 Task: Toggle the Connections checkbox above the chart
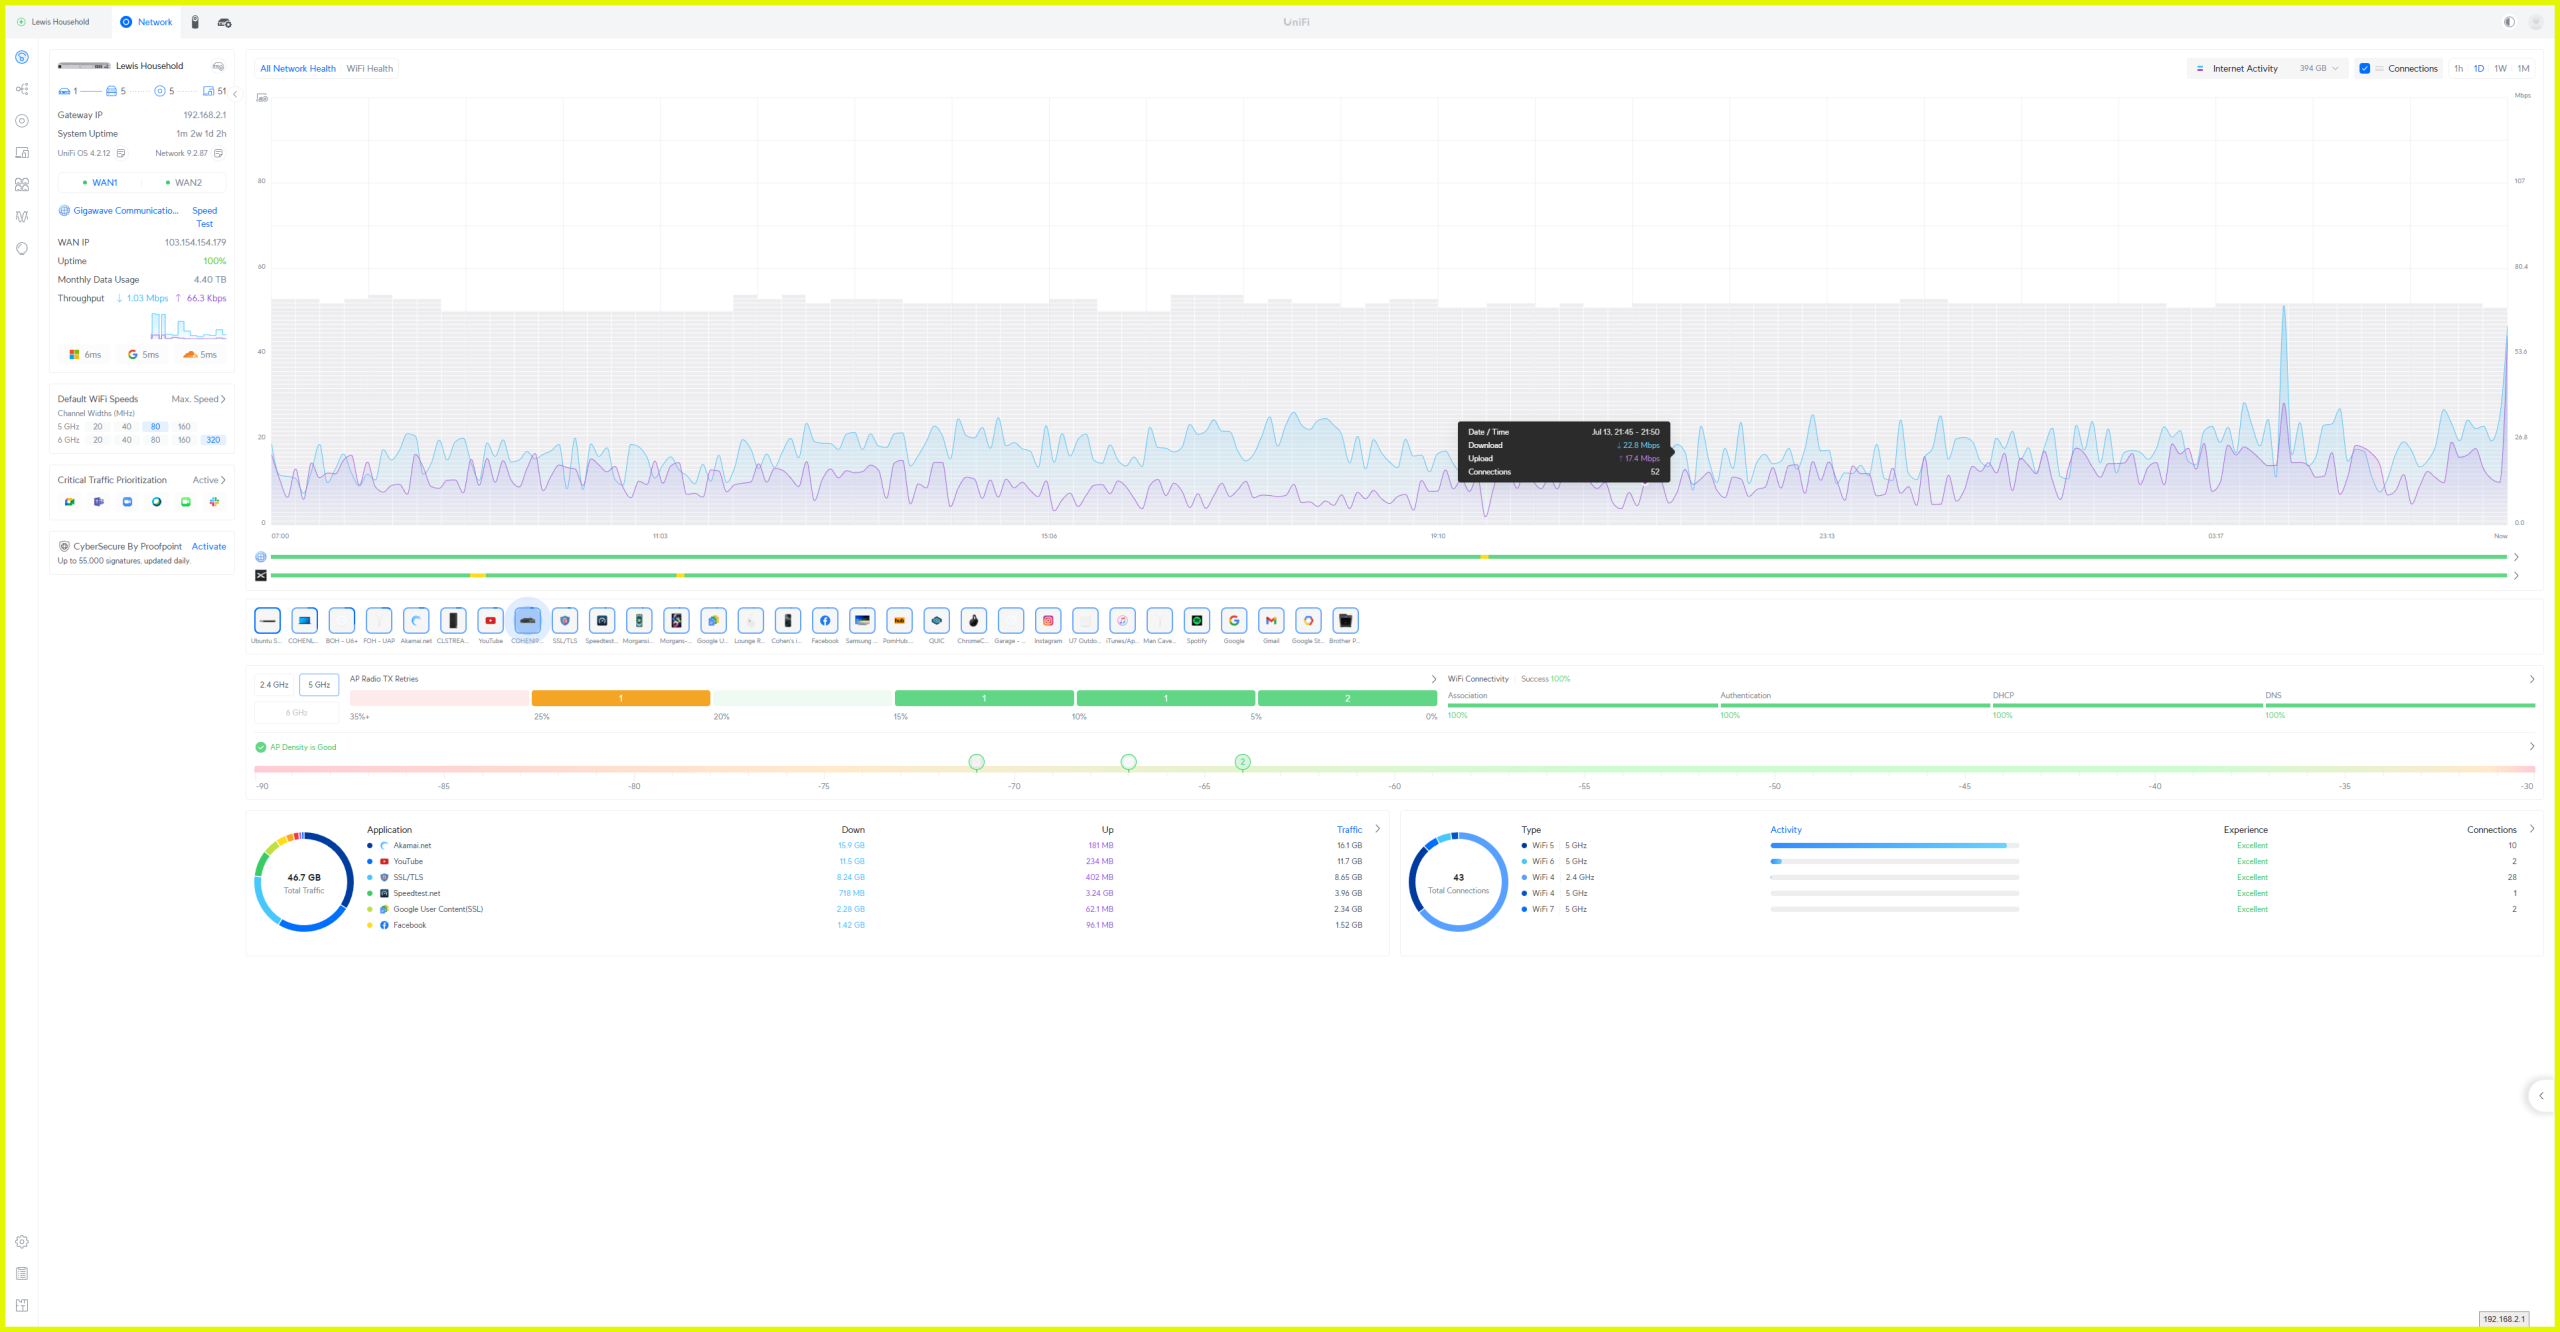tap(2365, 69)
